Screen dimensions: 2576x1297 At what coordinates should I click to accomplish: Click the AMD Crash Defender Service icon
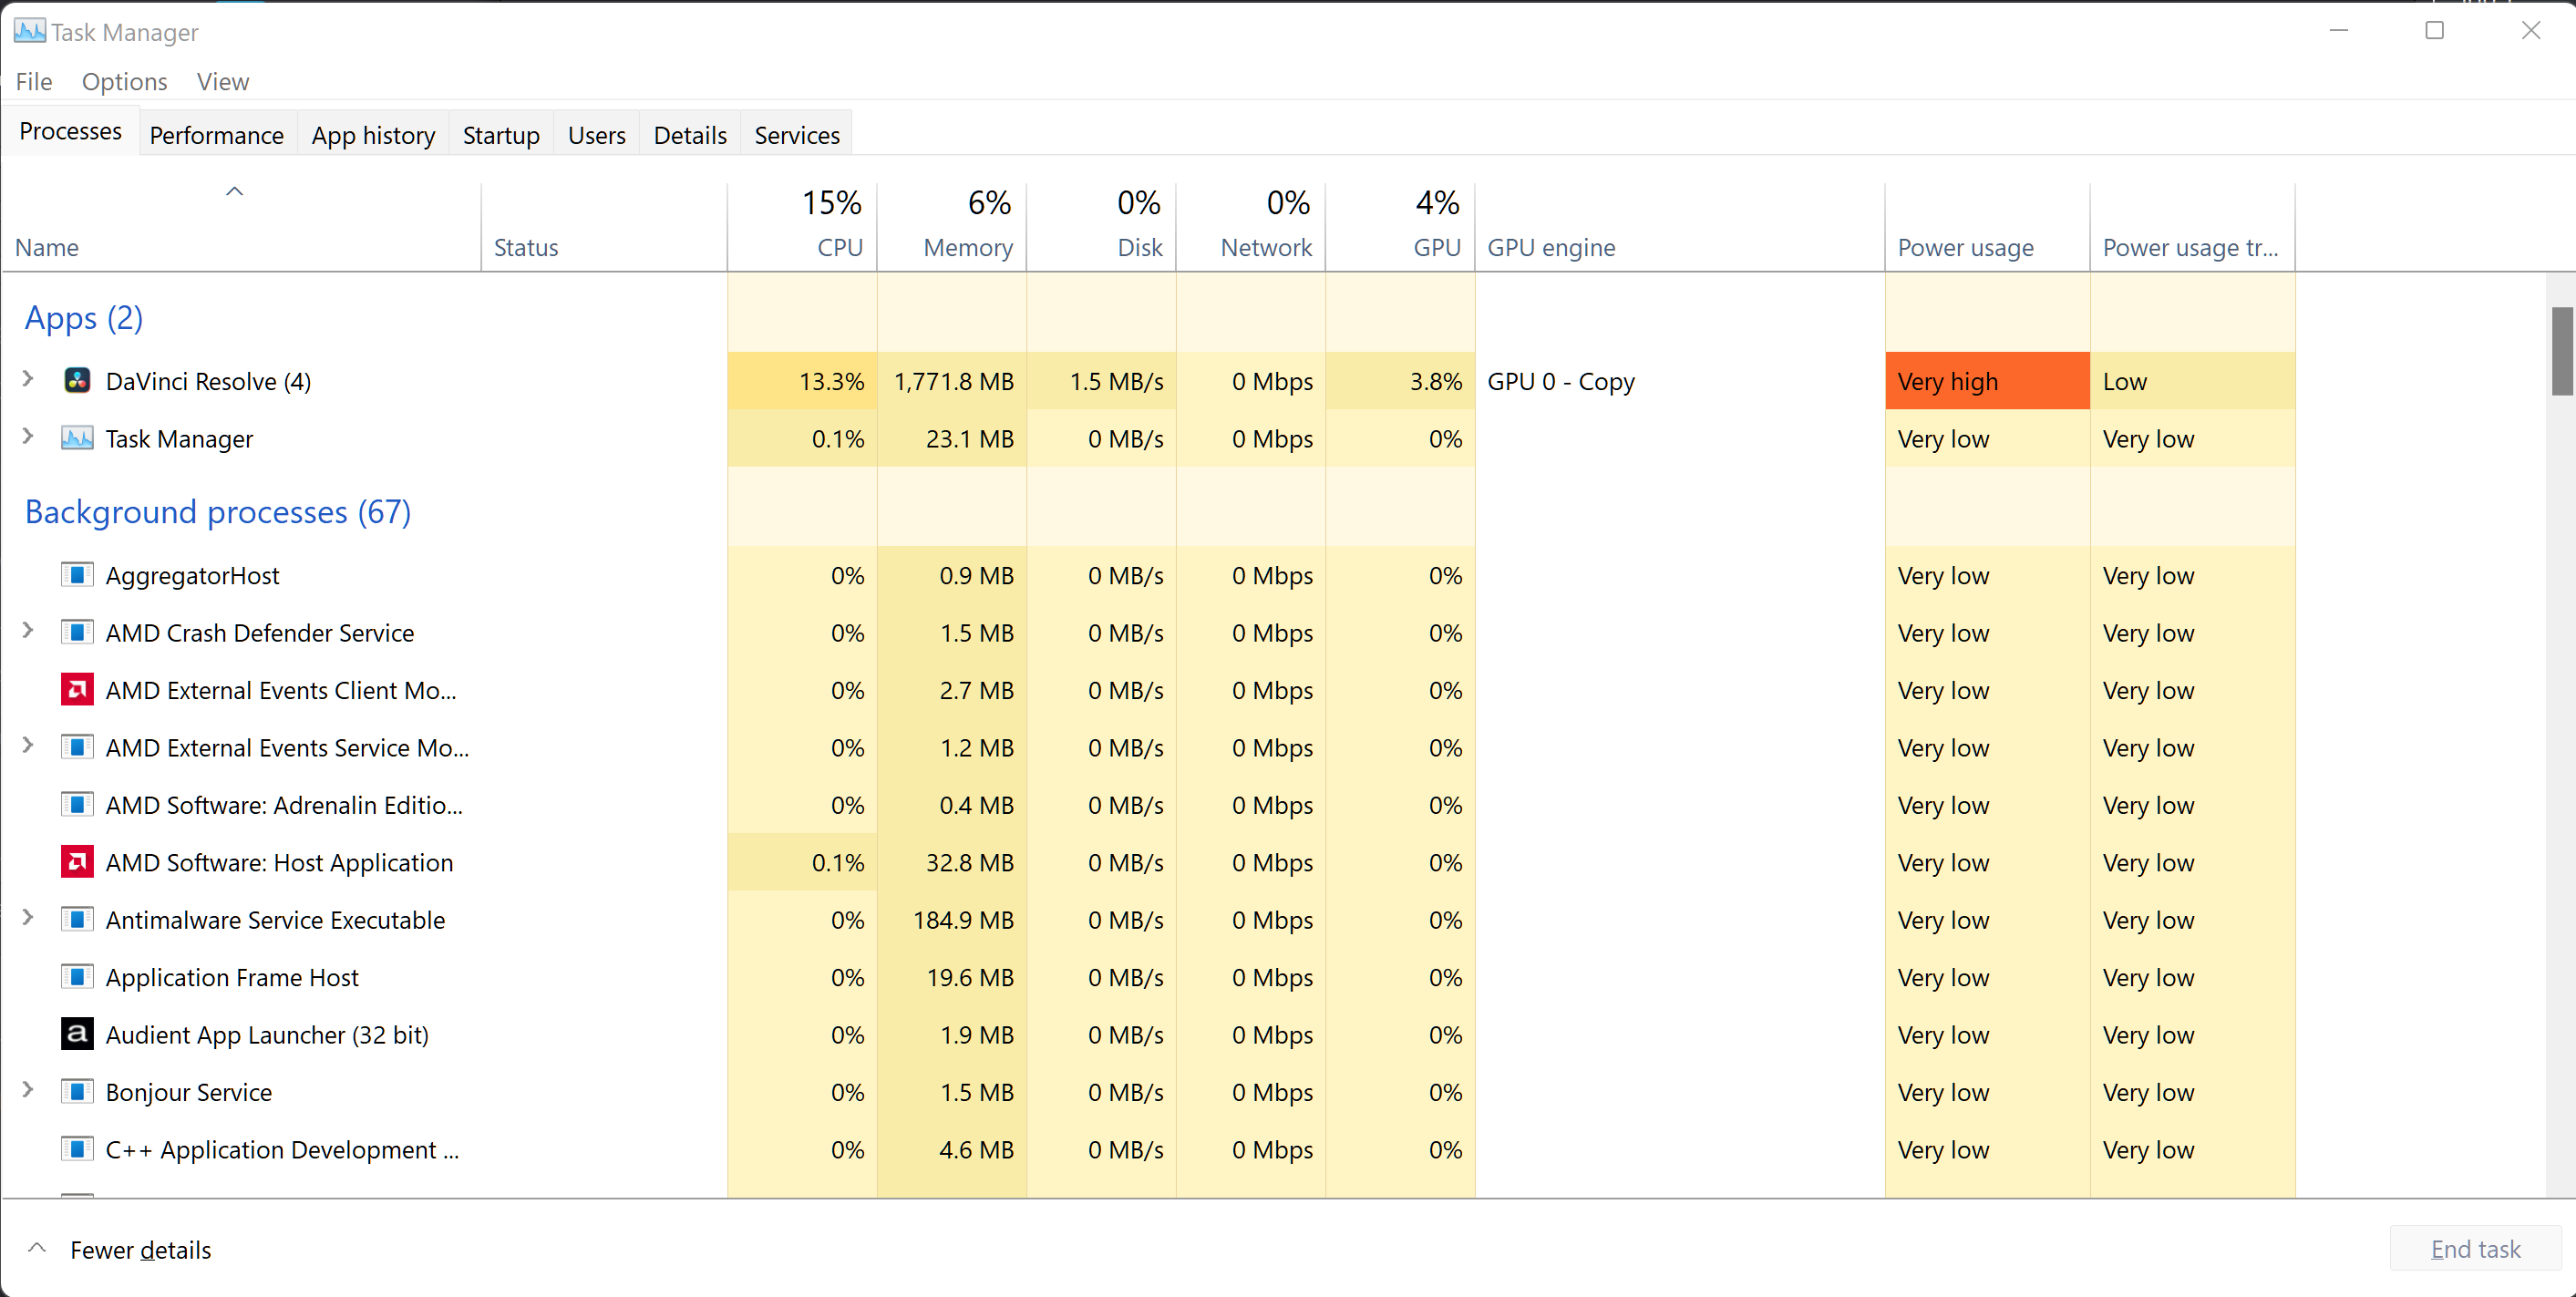click(77, 632)
